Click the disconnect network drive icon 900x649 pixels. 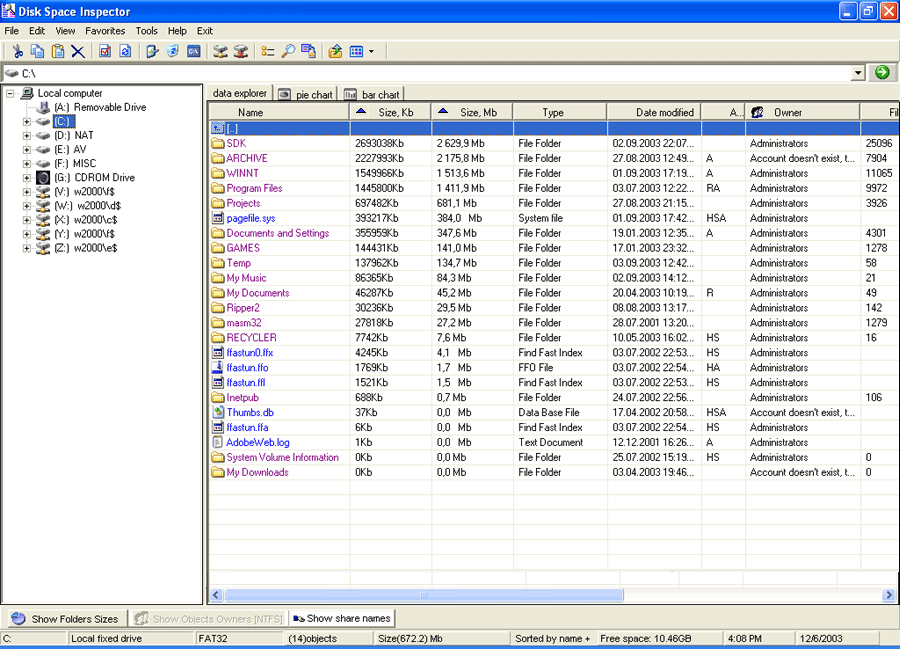241,52
